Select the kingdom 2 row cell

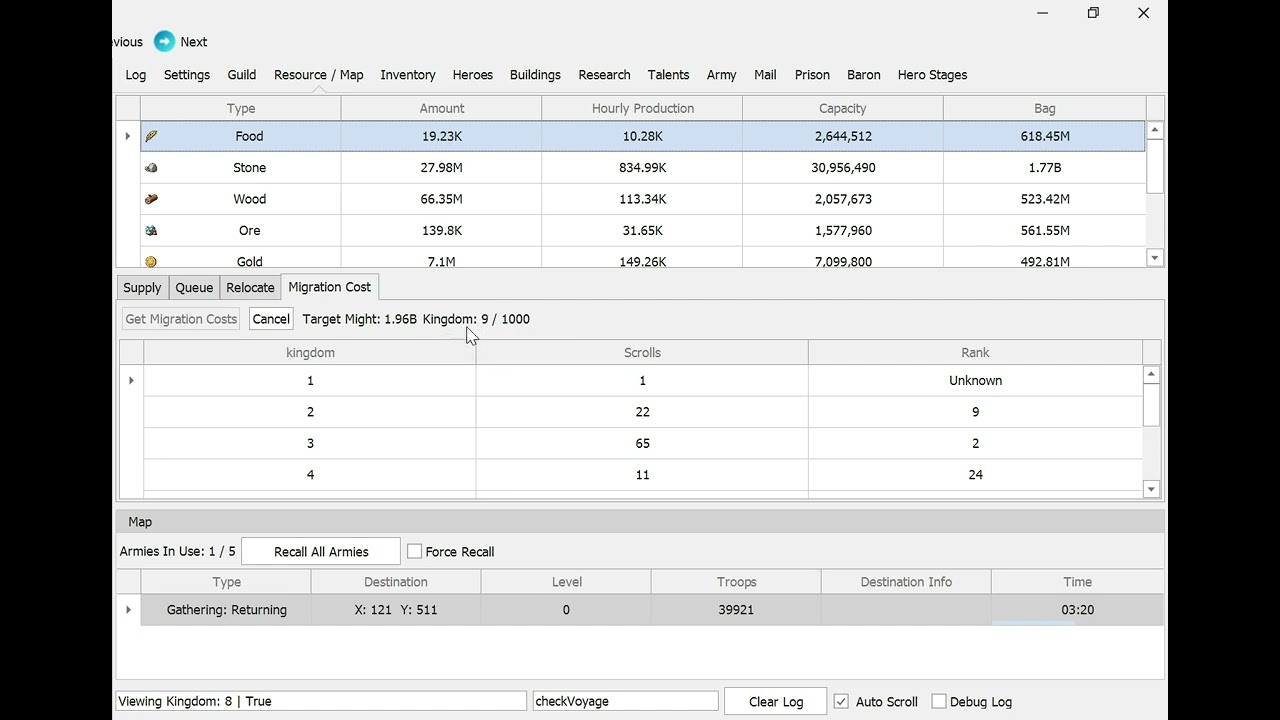[x=310, y=412]
